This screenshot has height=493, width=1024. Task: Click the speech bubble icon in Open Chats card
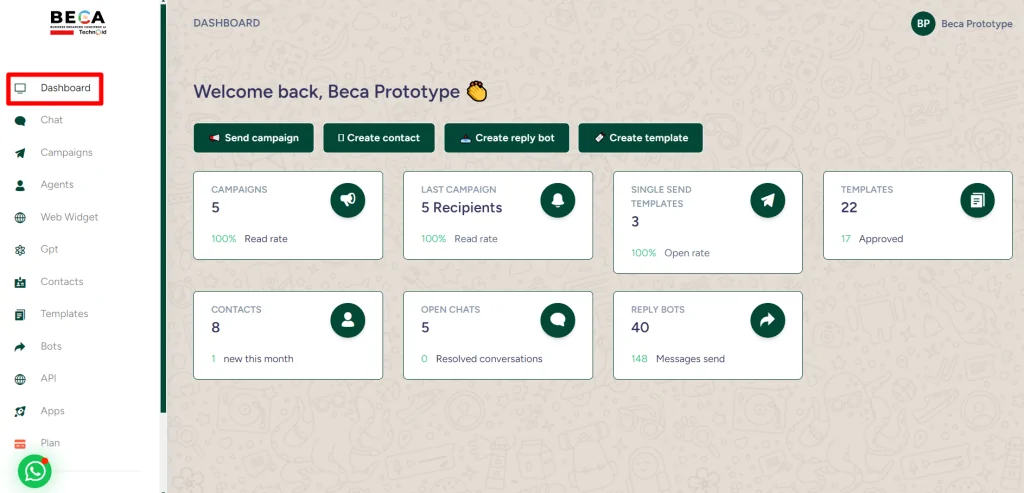(x=557, y=320)
